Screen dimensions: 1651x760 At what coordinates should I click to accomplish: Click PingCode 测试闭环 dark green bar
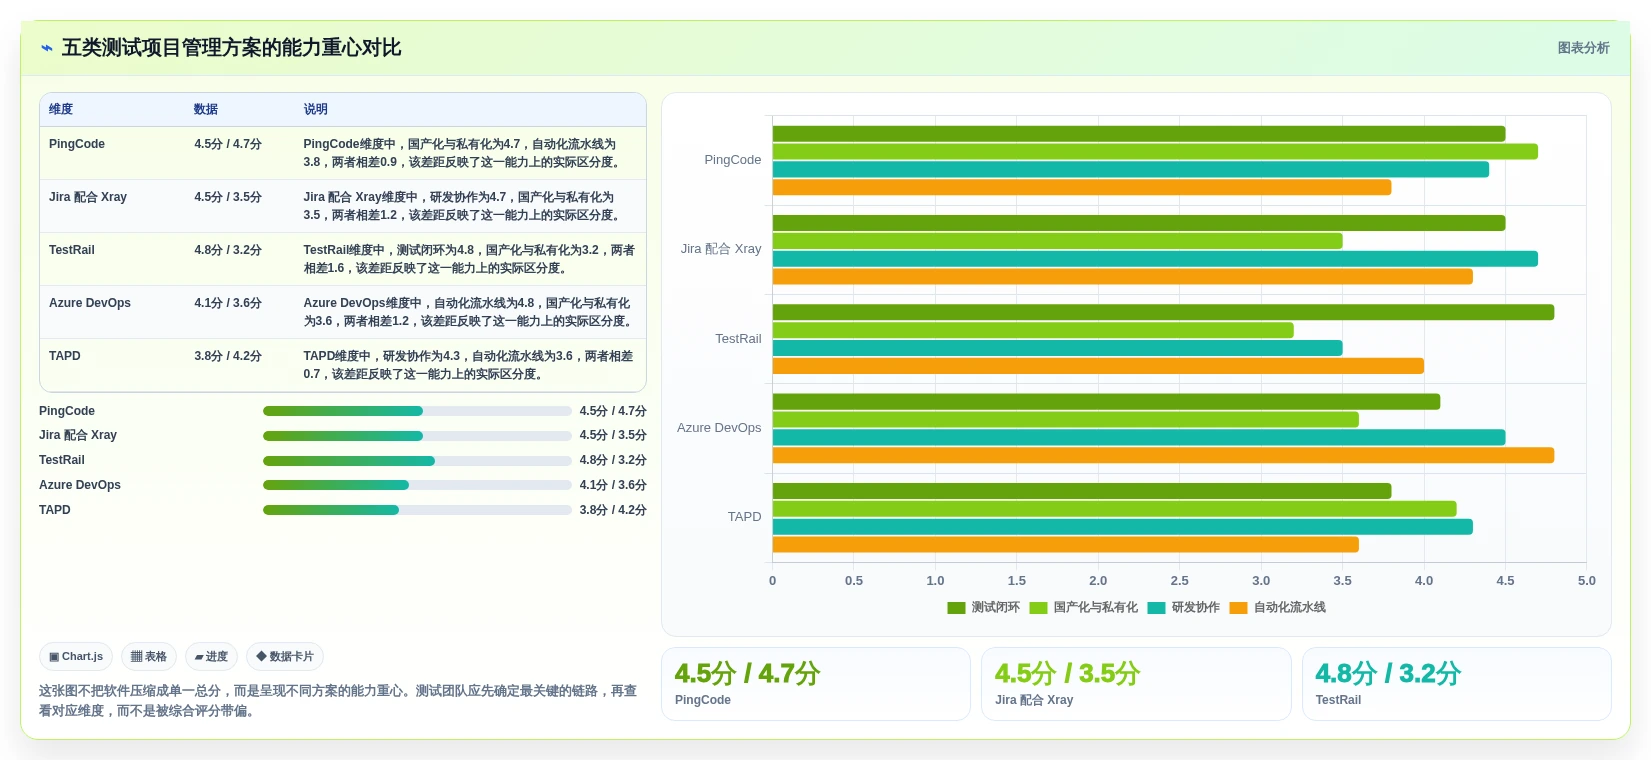(x=1139, y=134)
